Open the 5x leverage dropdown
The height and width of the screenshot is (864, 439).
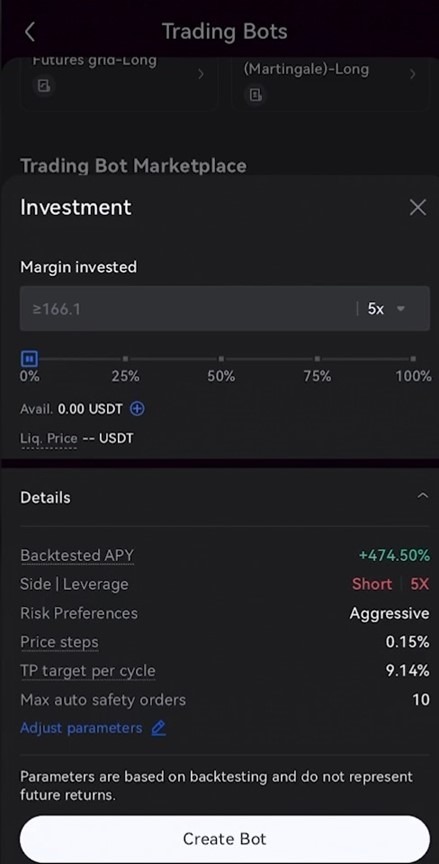[387, 309]
